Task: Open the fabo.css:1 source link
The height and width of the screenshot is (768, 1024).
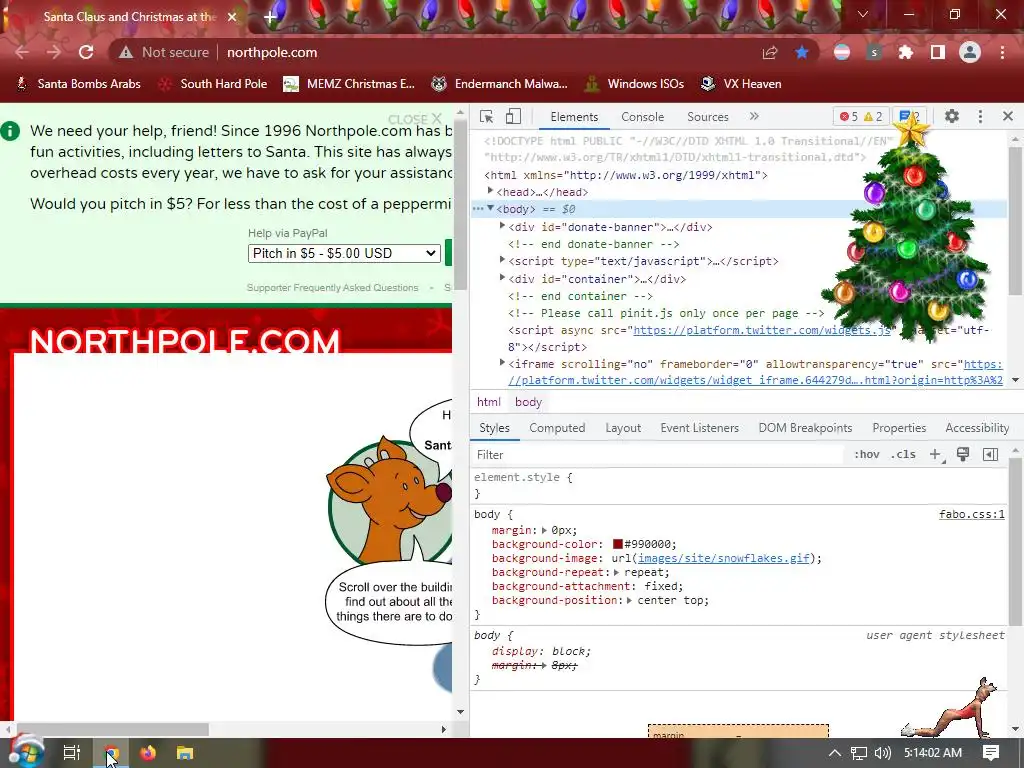Action: (x=972, y=514)
